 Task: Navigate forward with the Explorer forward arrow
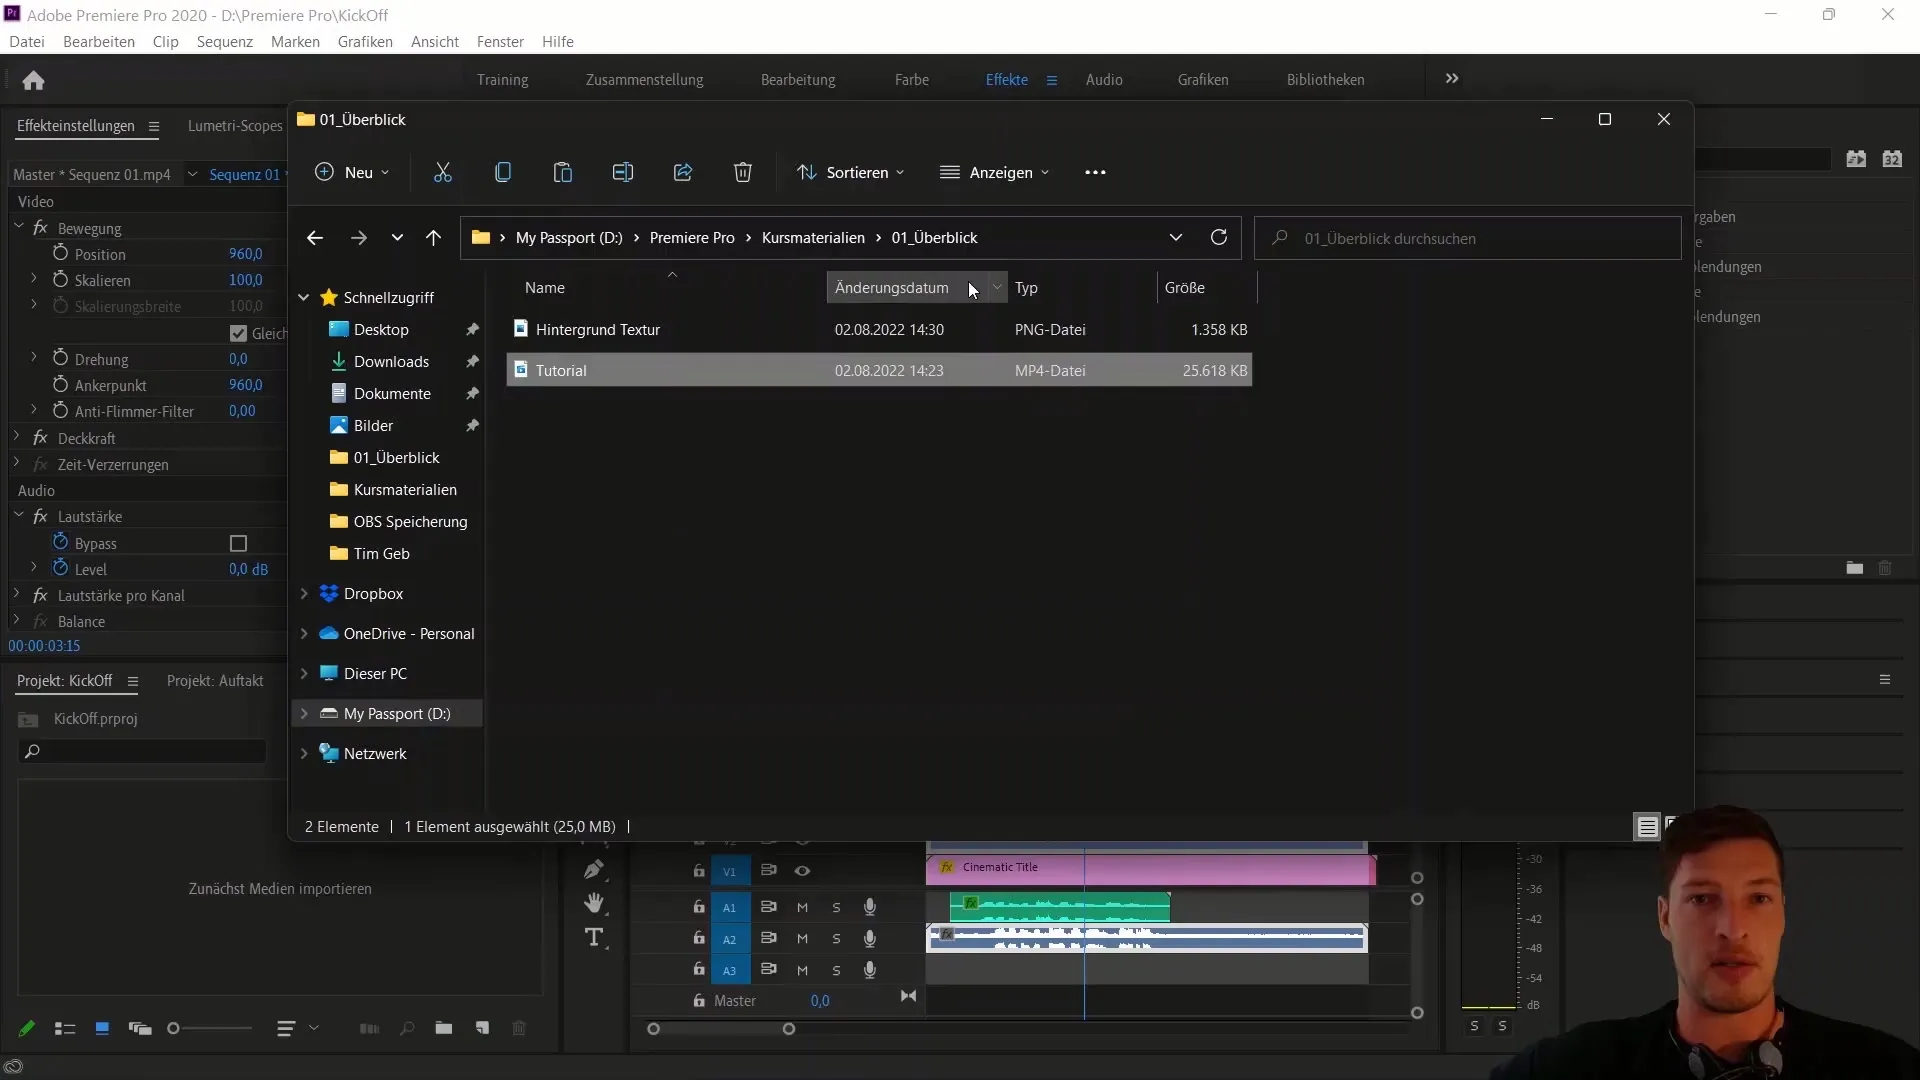359,238
